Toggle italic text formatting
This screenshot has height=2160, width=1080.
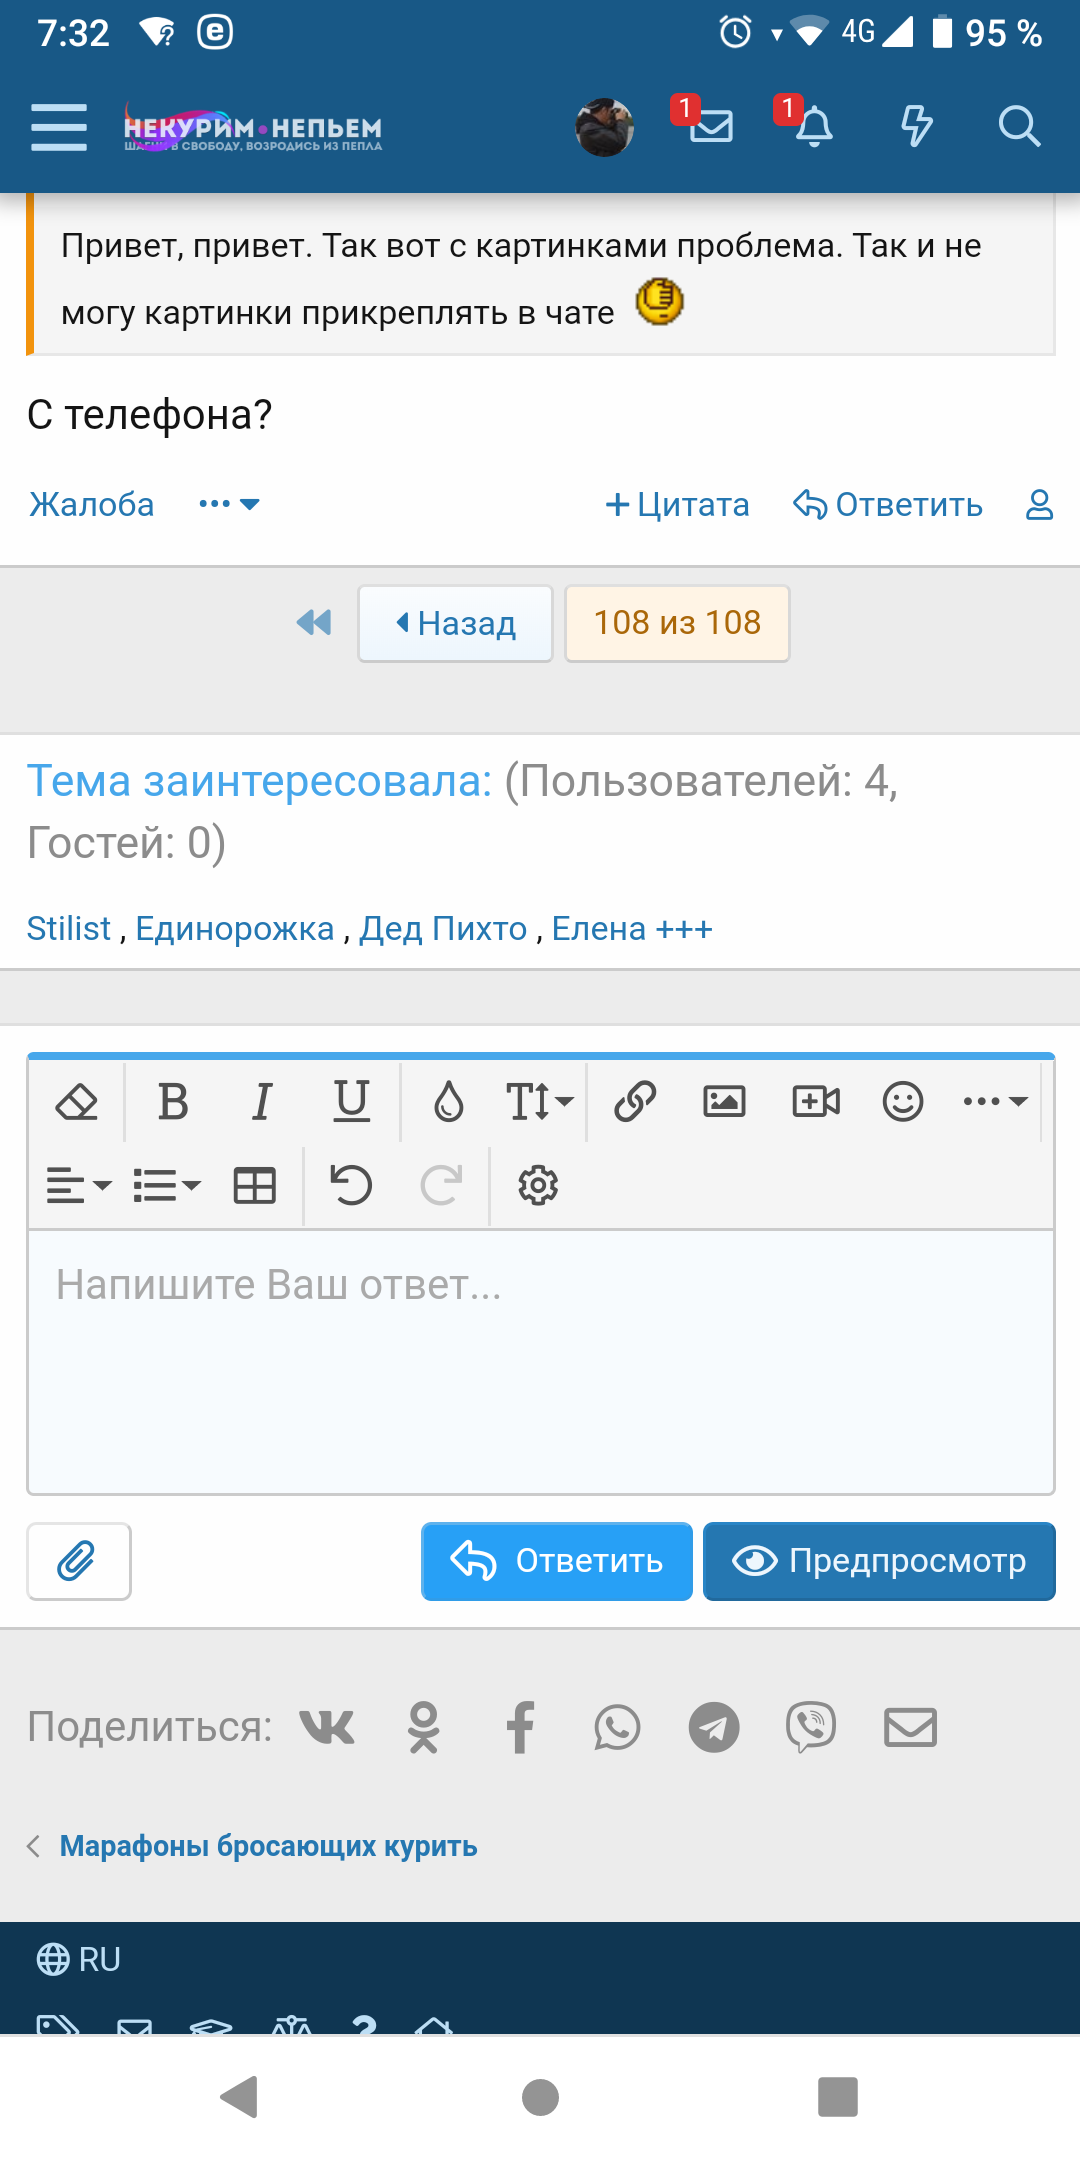[x=262, y=1102]
